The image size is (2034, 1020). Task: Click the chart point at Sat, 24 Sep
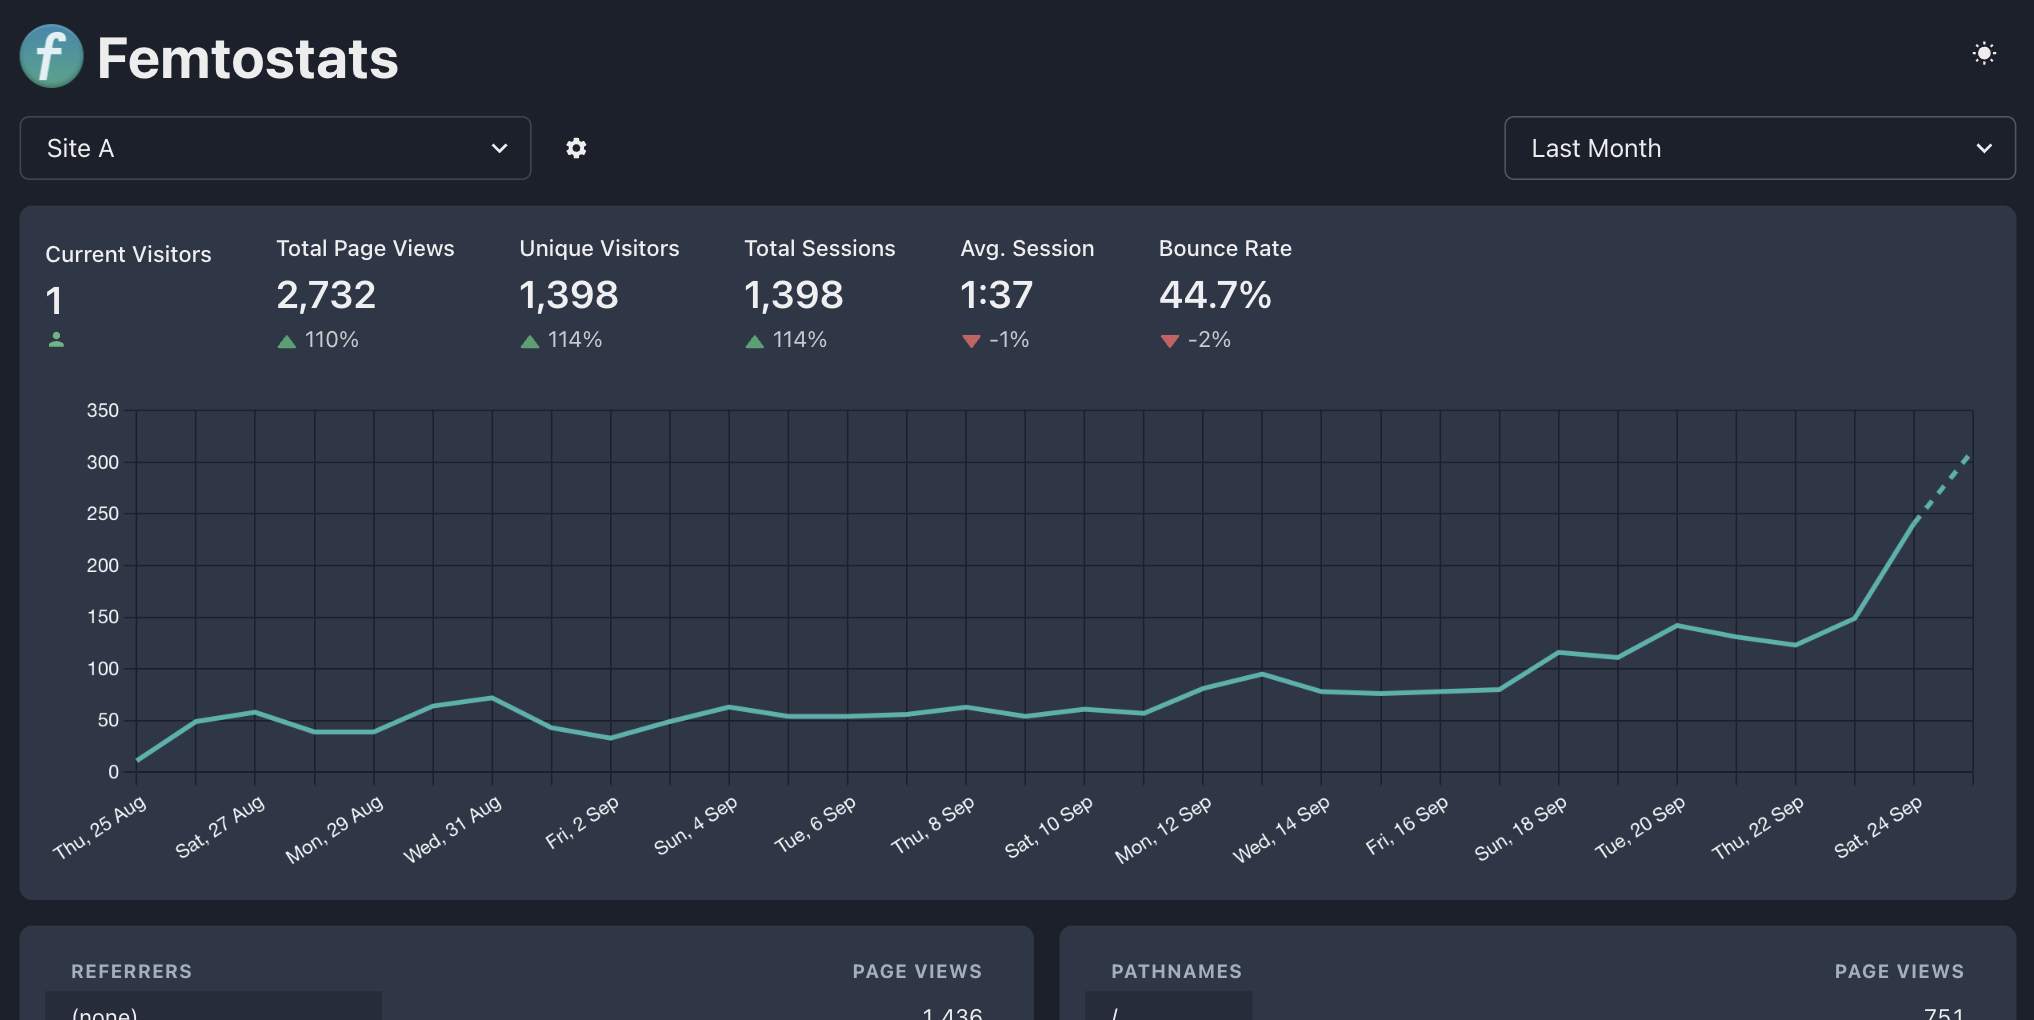[x=1914, y=524]
